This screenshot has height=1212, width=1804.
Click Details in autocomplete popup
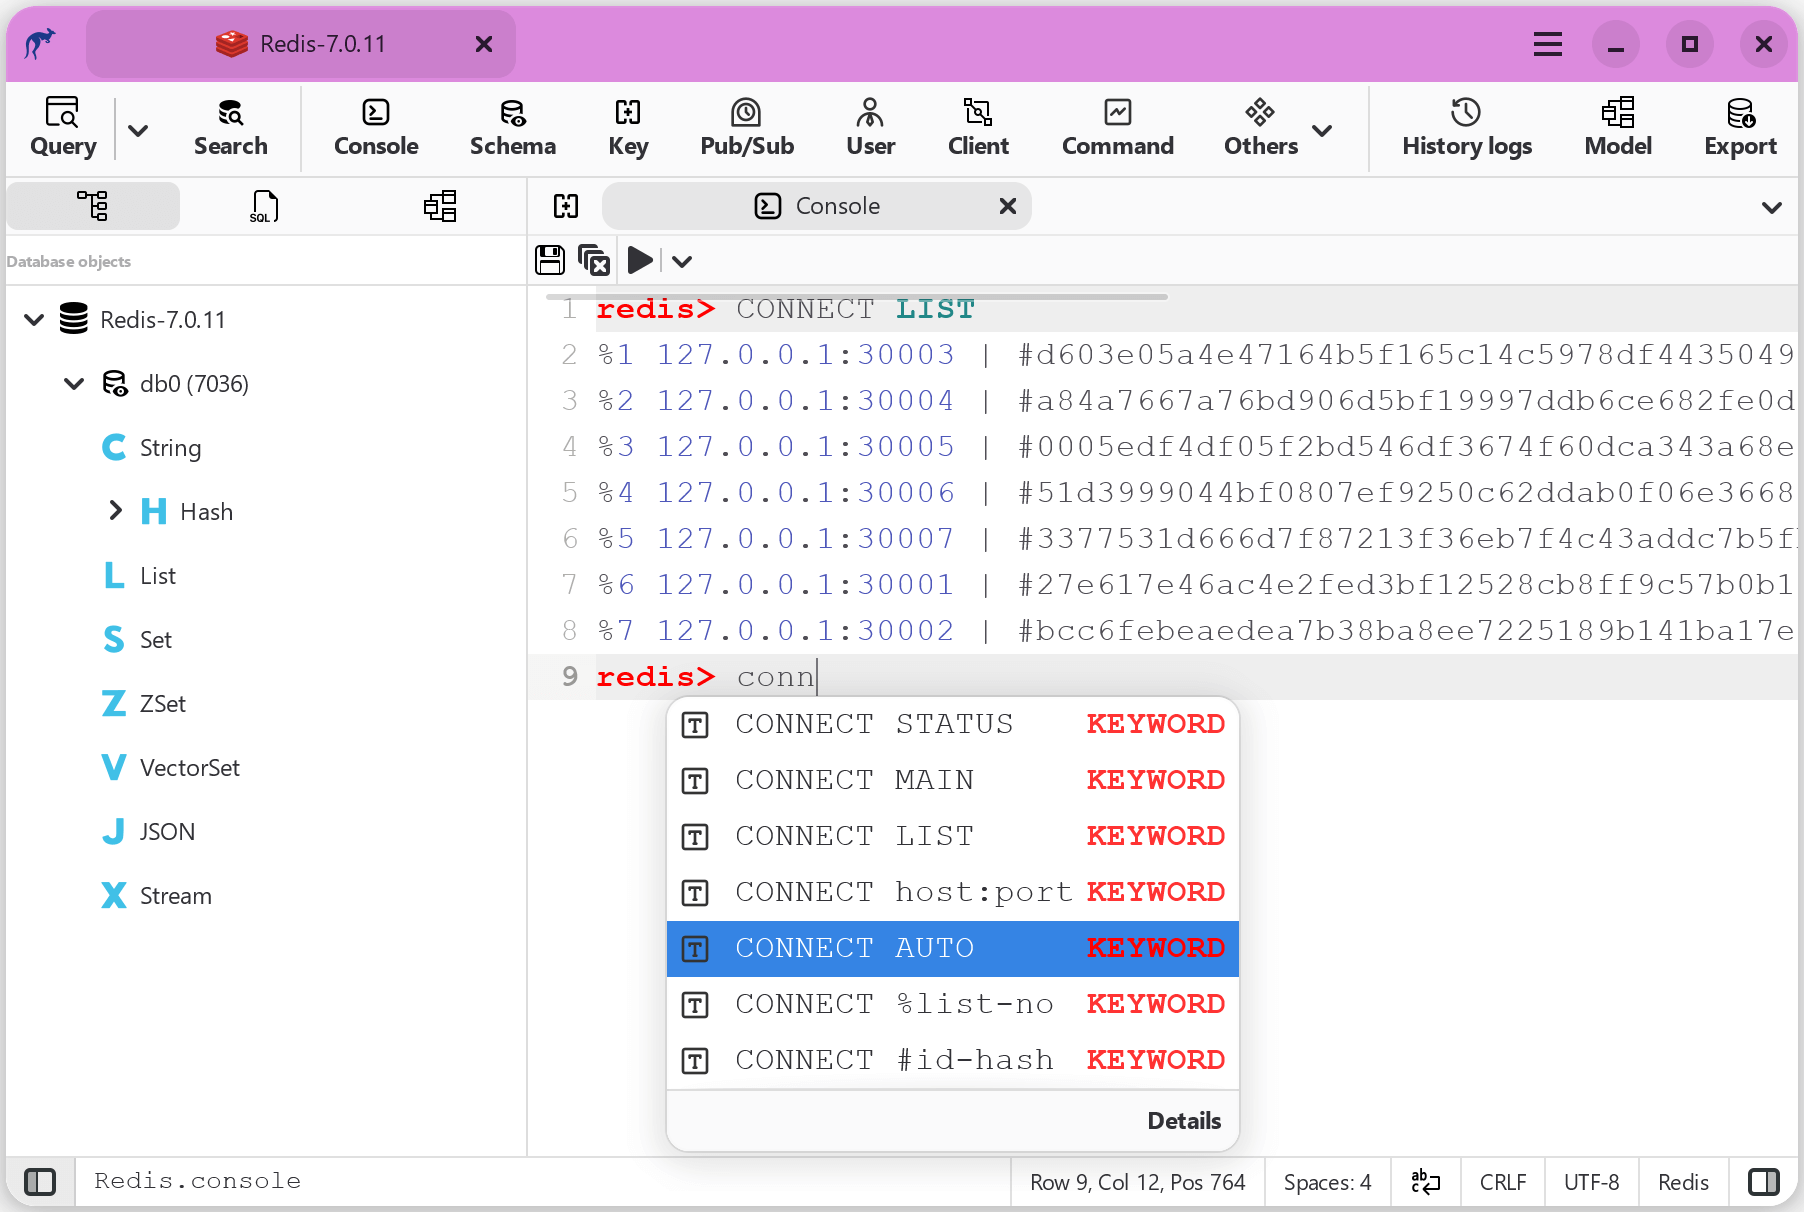1184,1121
